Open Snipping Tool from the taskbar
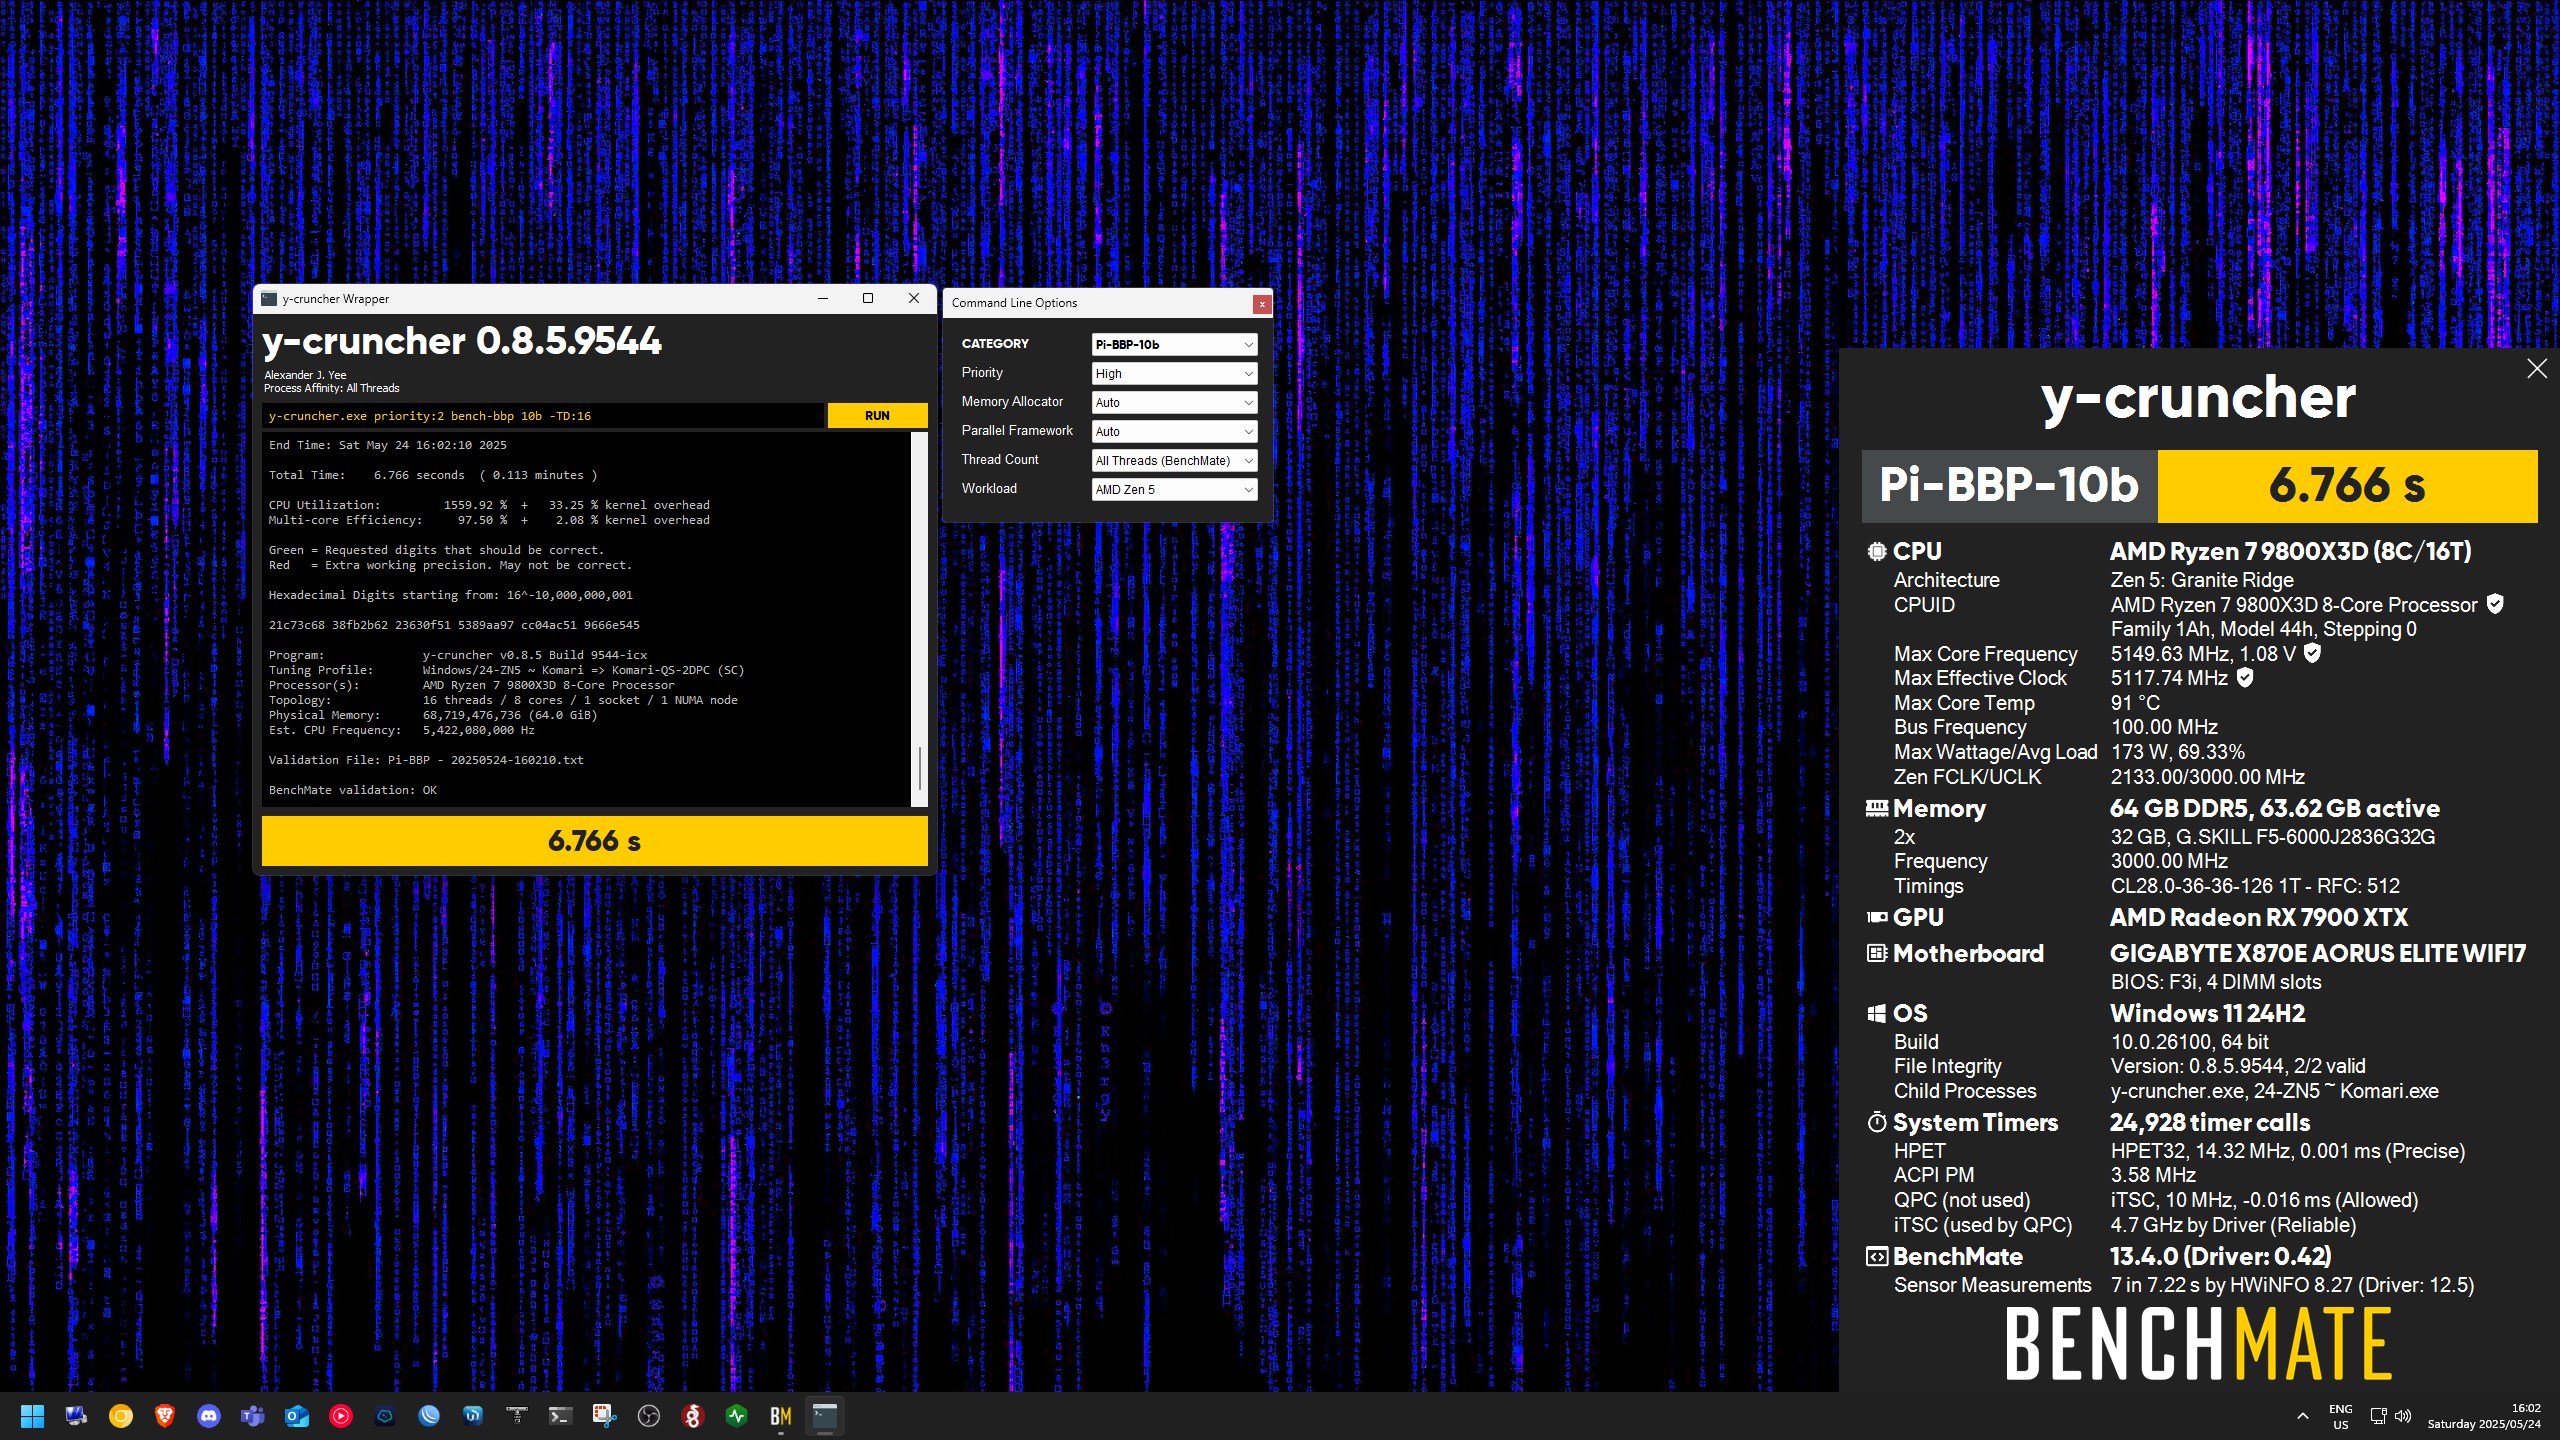Image resolution: width=2560 pixels, height=1440 pixels. coord(605,1416)
